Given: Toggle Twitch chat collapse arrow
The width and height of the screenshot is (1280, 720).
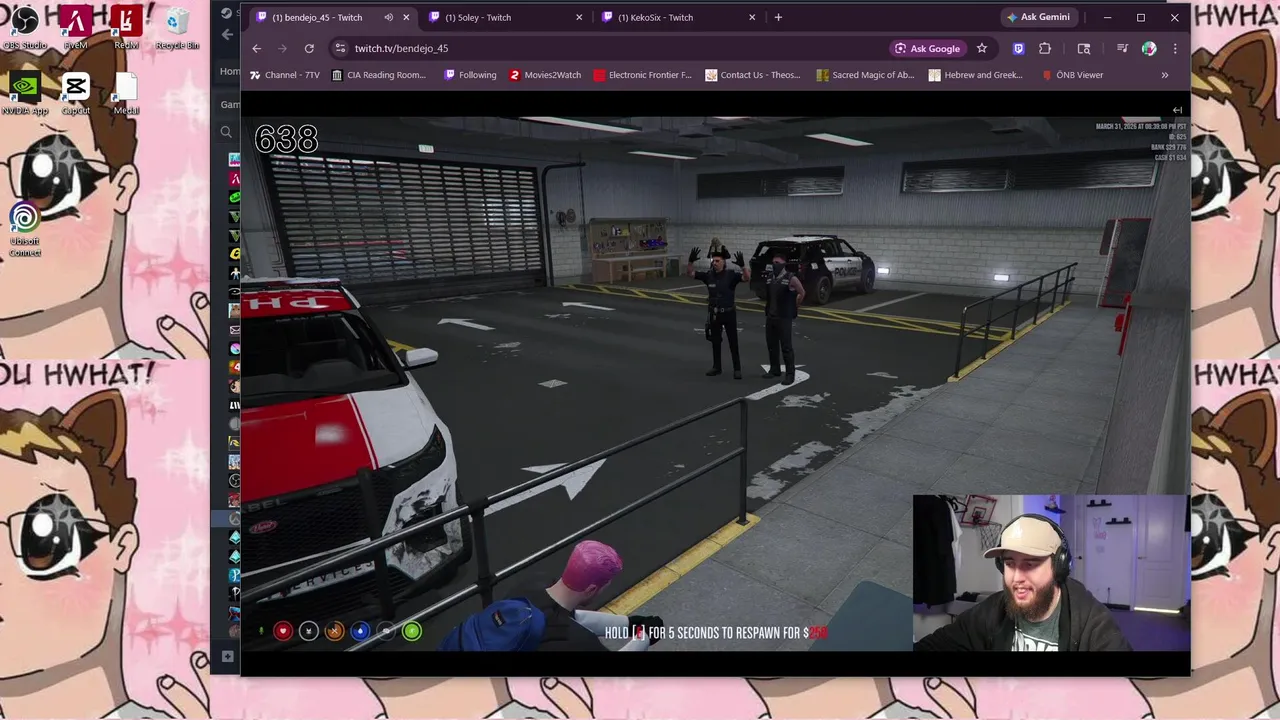Looking at the screenshot, I should tap(1177, 110).
